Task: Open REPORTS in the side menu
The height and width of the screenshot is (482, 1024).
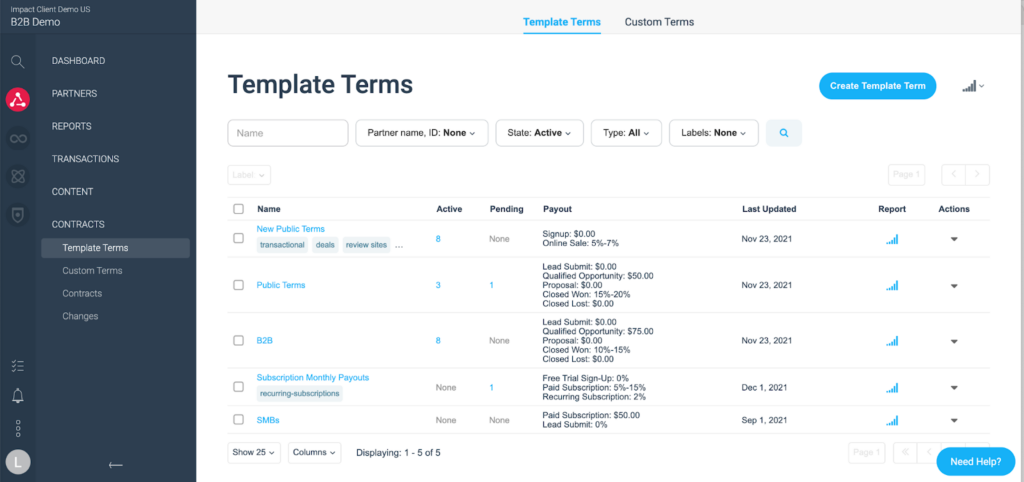Action: (72, 126)
